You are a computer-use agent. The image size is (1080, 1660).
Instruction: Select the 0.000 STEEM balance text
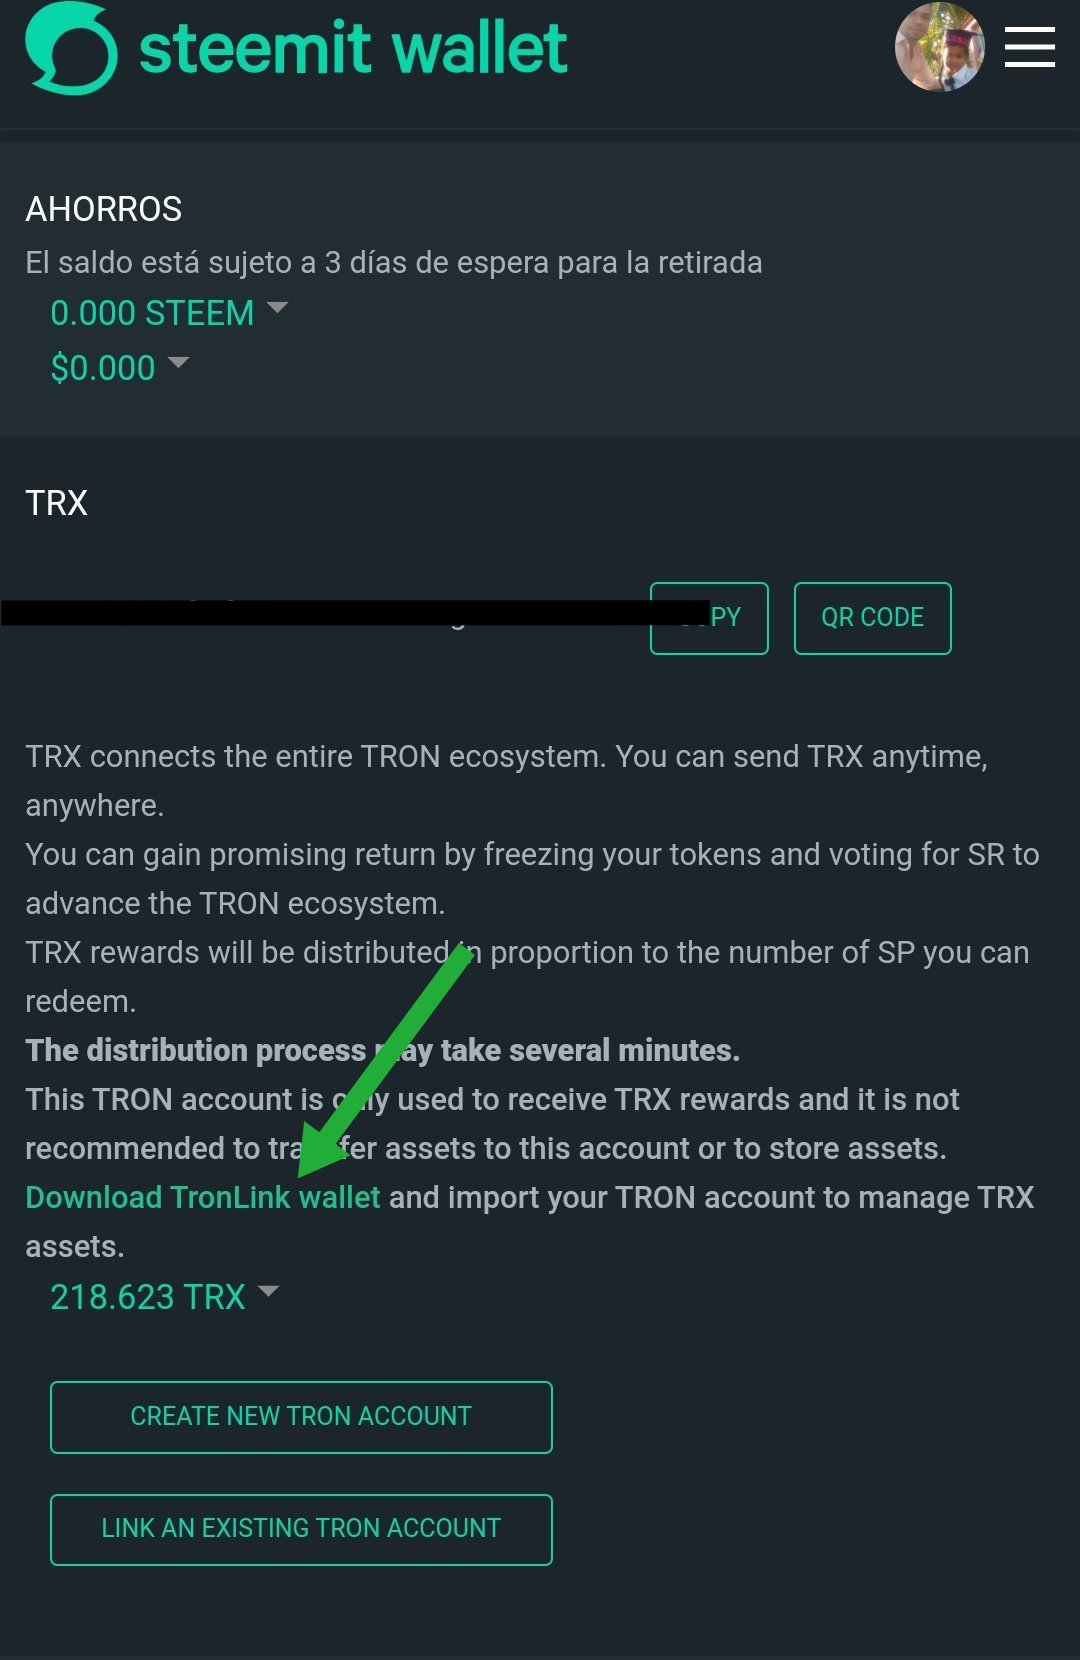click(x=152, y=312)
